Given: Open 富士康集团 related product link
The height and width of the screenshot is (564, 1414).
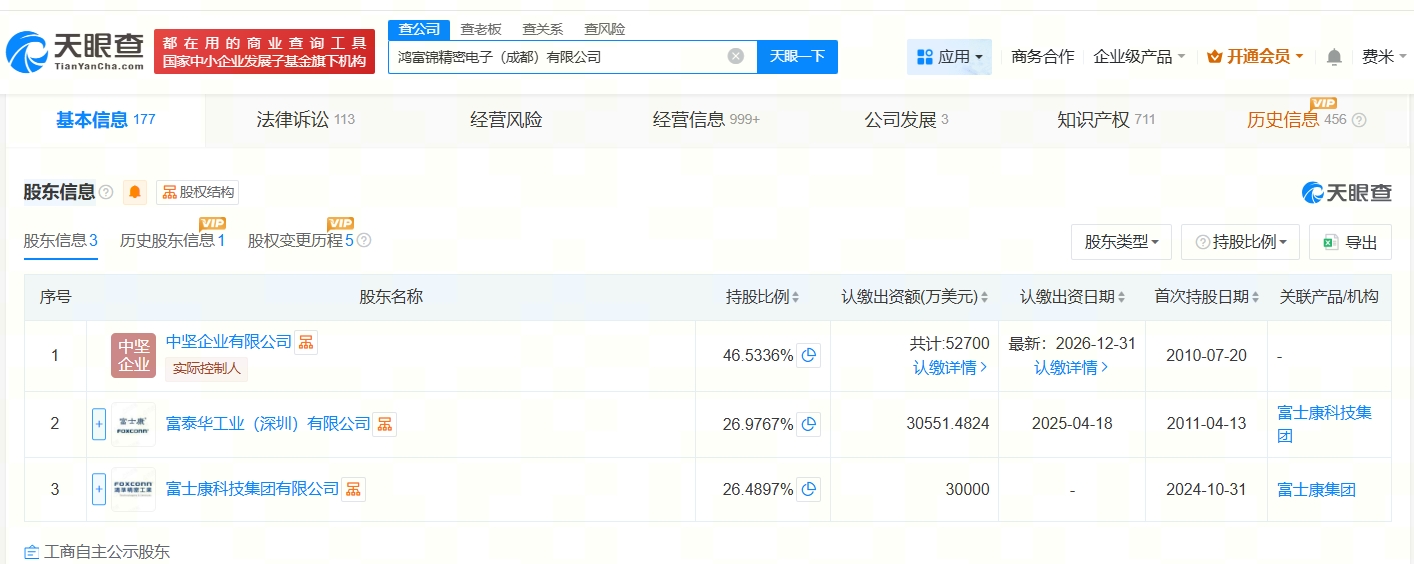Looking at the screenshot, I should (x=1316, y=489).
